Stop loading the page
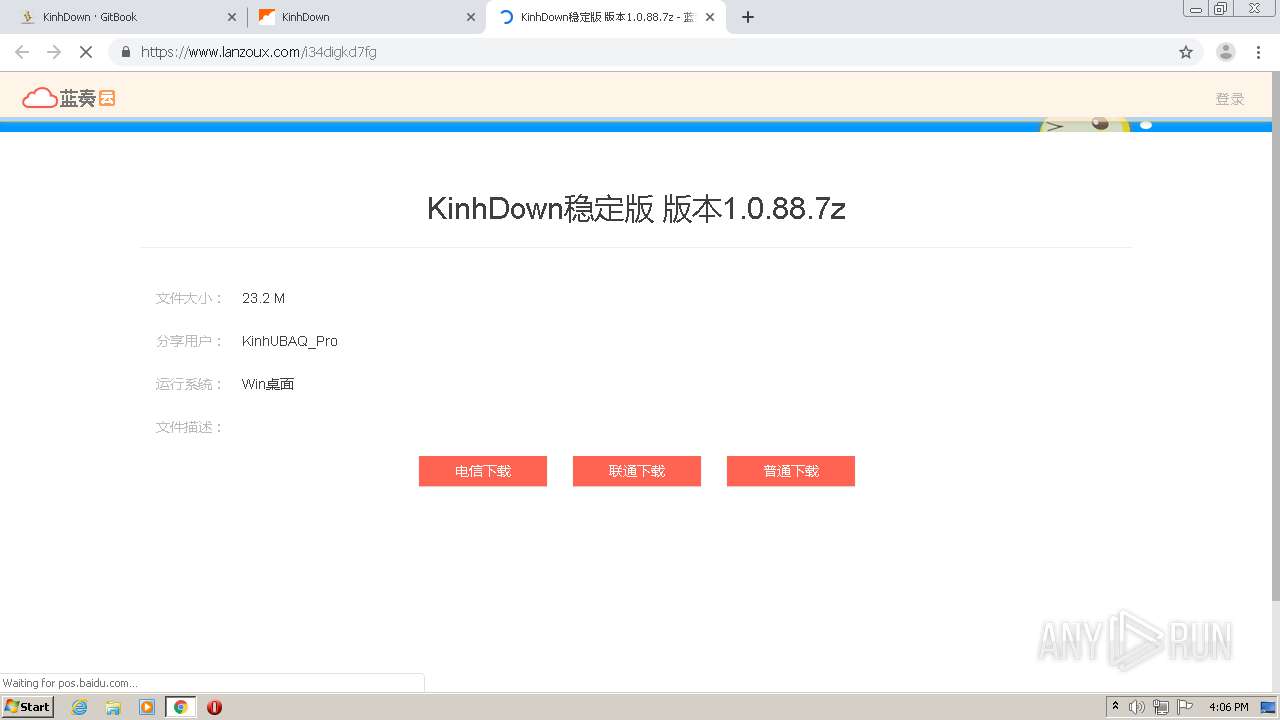 tap(86, 52)
